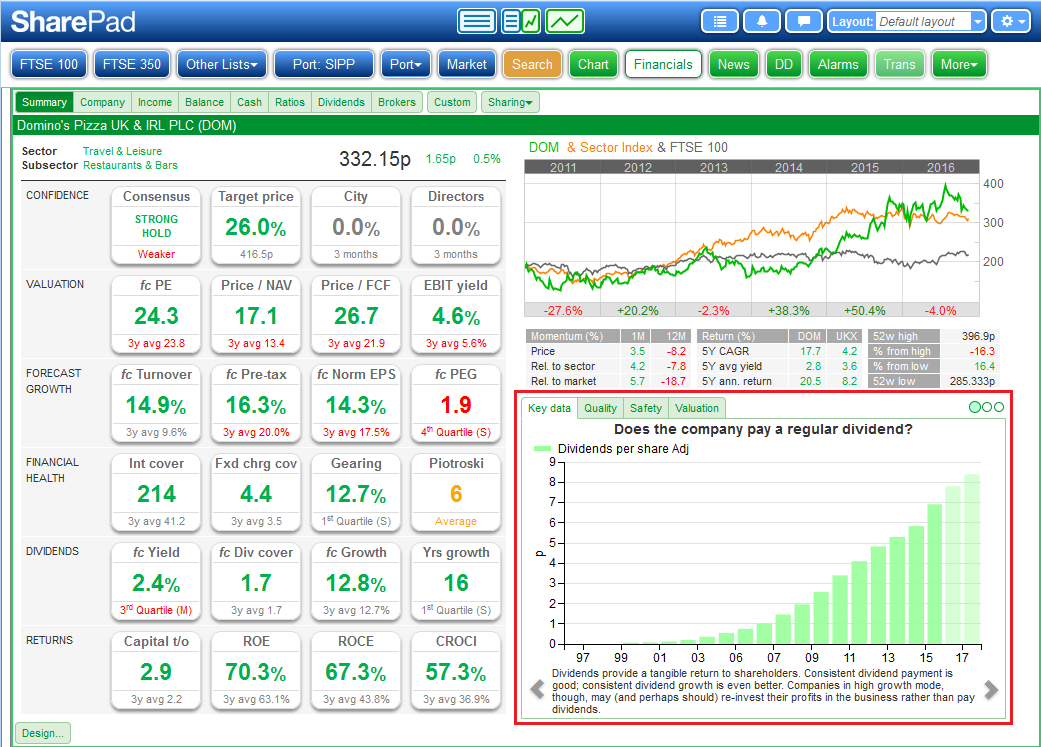Click the fc PE 24.3 card

tap(157, 314)
